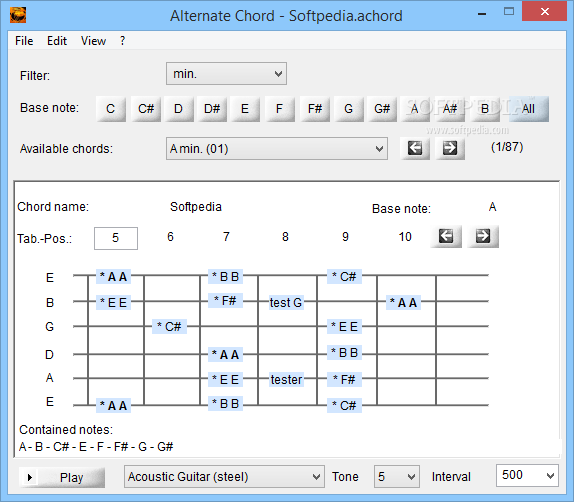Screen dimensions: 574x502
Task: Shift tab position right with arrow button
Action: (x=483, y=237)
